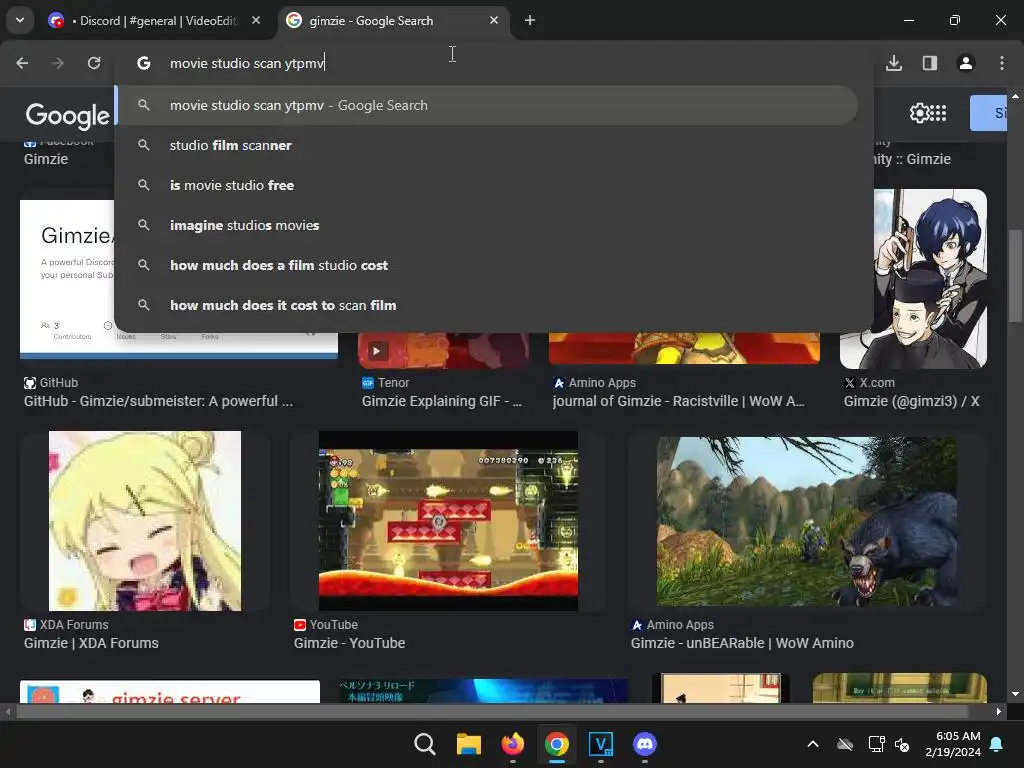Open Windows taskbar Search icon
This screenshot has height=768, width=1024.
(x=424, y=744)
